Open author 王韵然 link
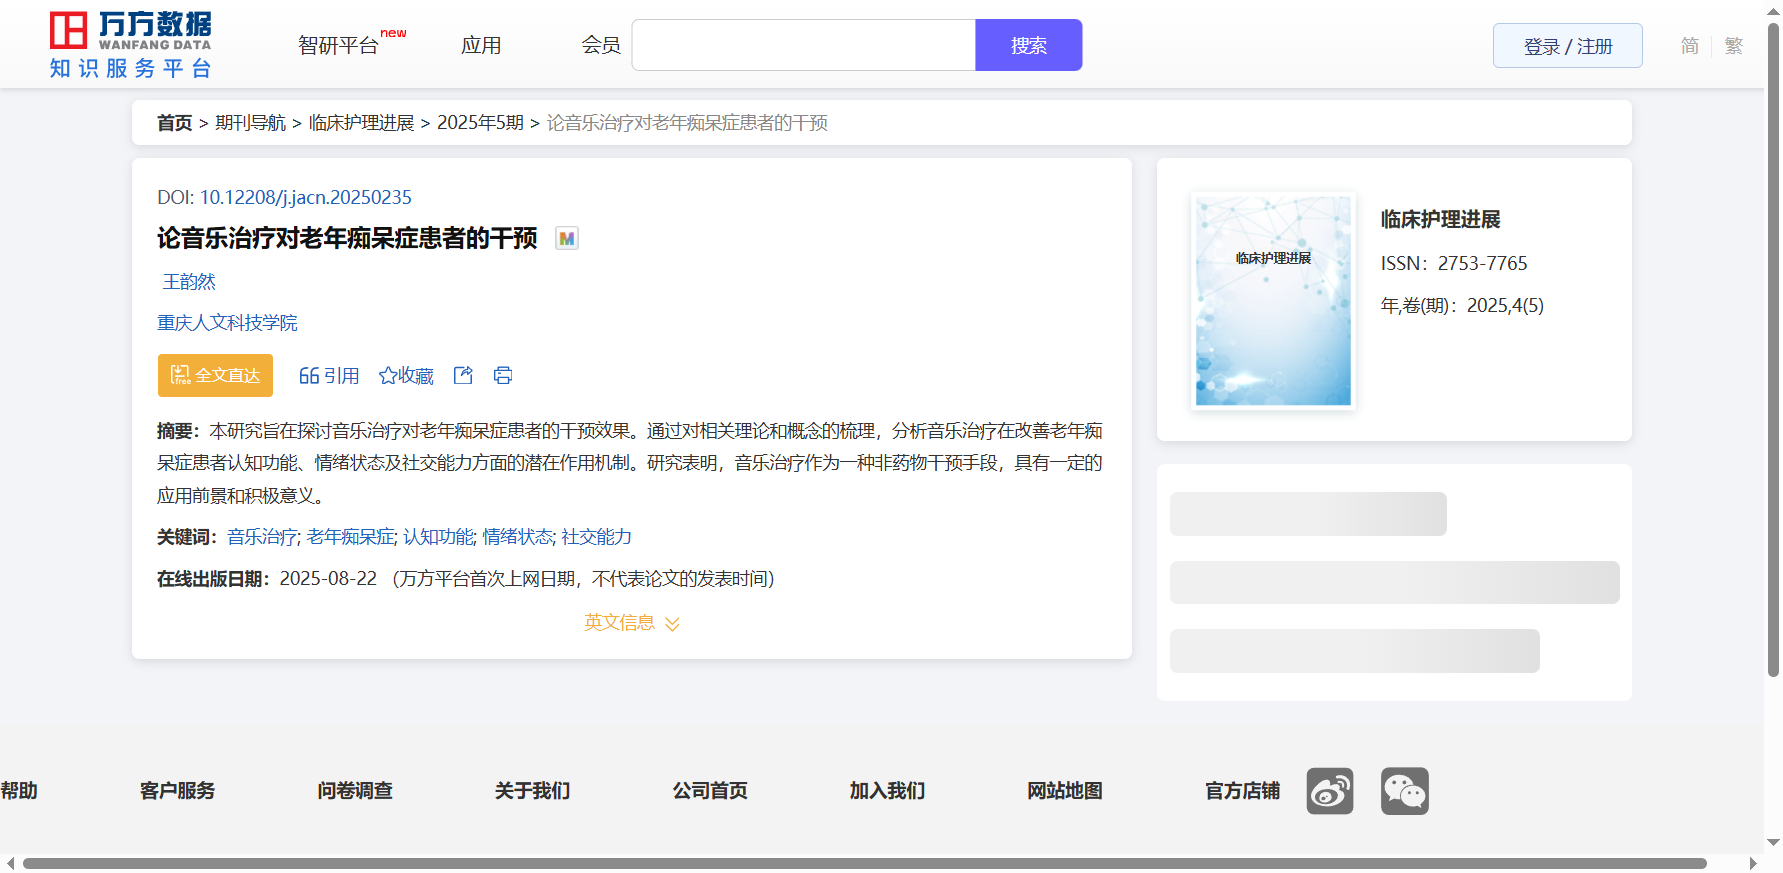 point(189,282)
